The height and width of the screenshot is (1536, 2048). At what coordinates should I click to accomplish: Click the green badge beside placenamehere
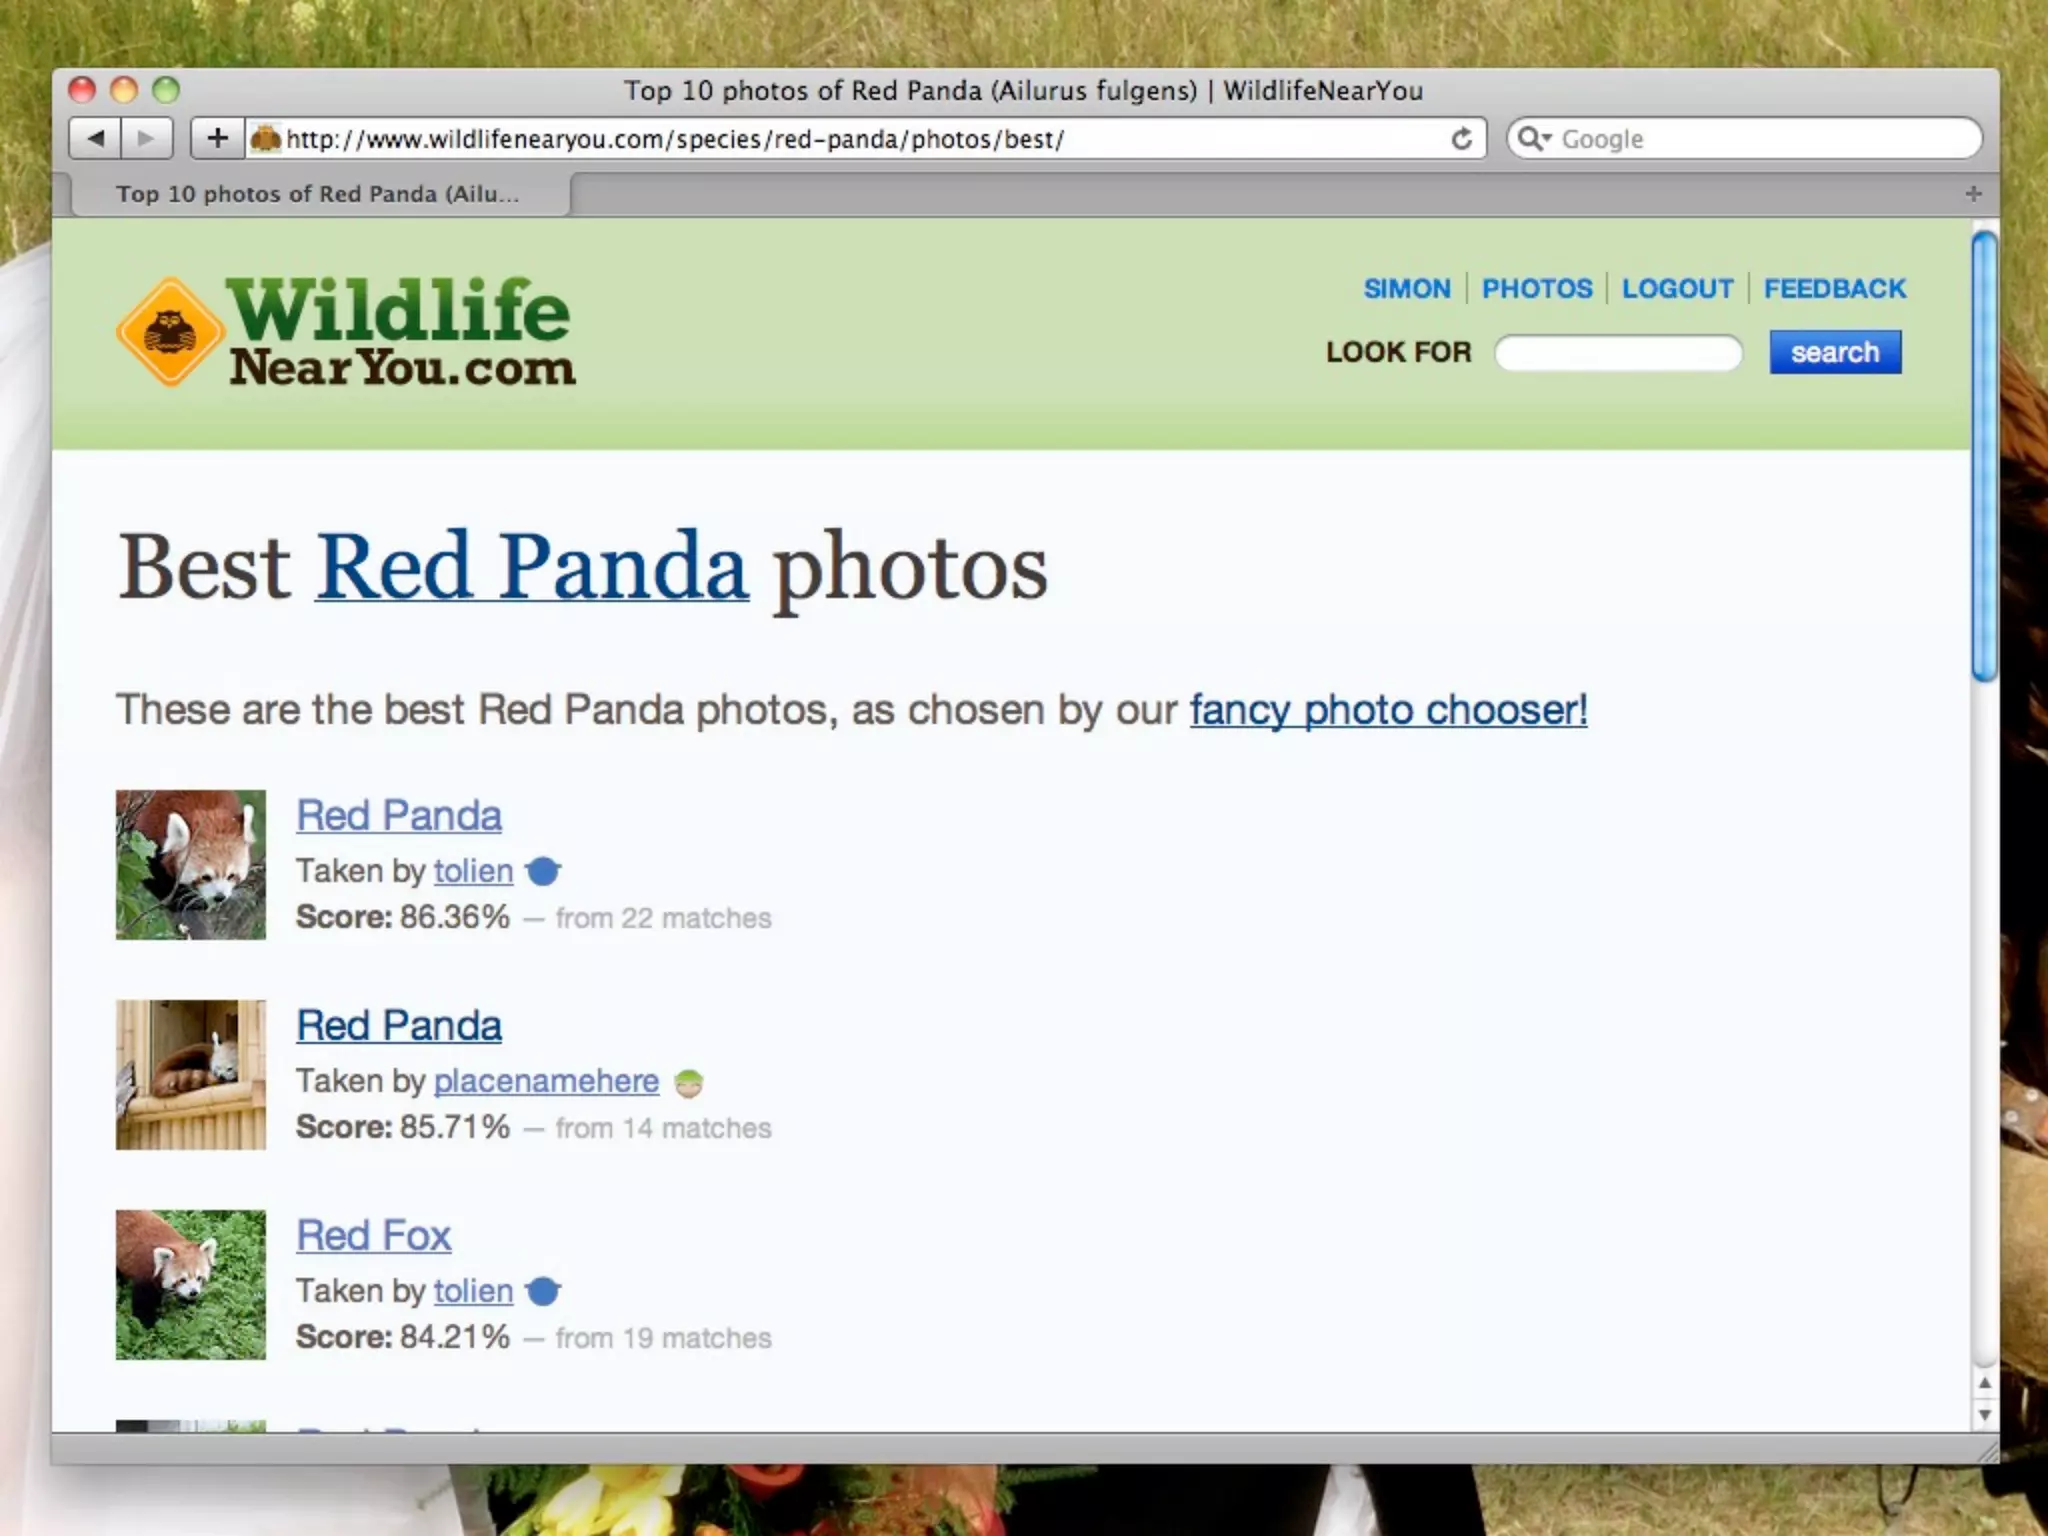pos(688,1082)
